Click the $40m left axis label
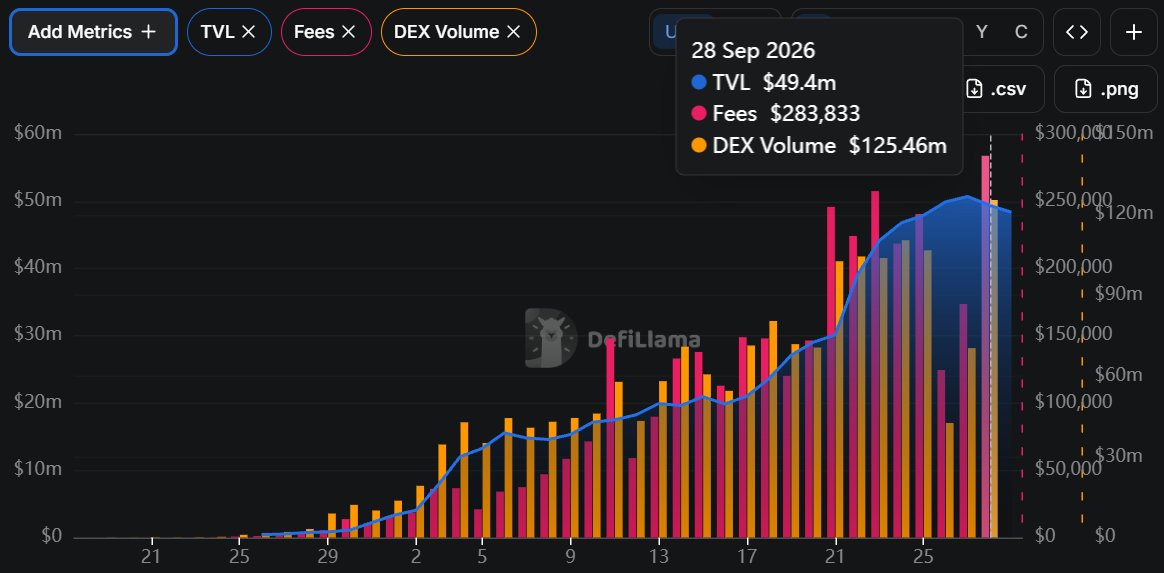Image resolution: width=1164 pixels, height=573 pixels. click(x=38, y=267)
